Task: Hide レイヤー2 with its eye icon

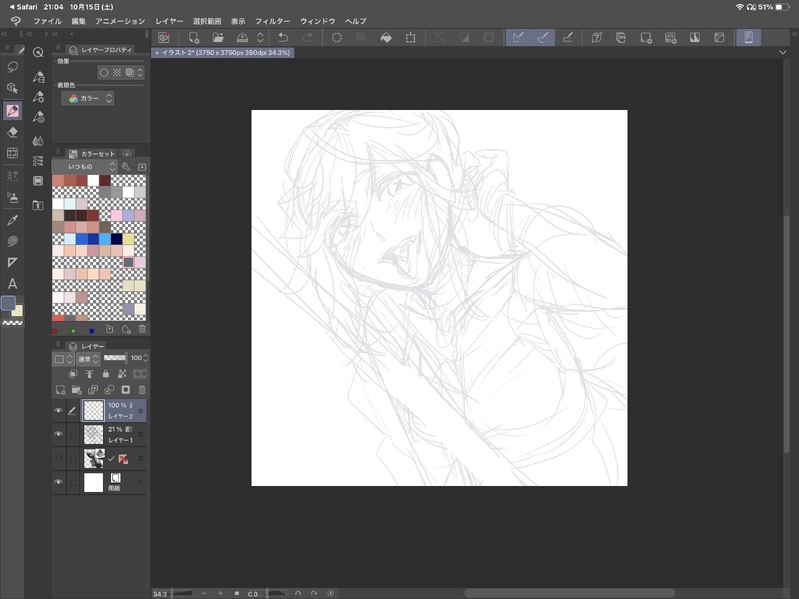Action: (x=58, y=411)
